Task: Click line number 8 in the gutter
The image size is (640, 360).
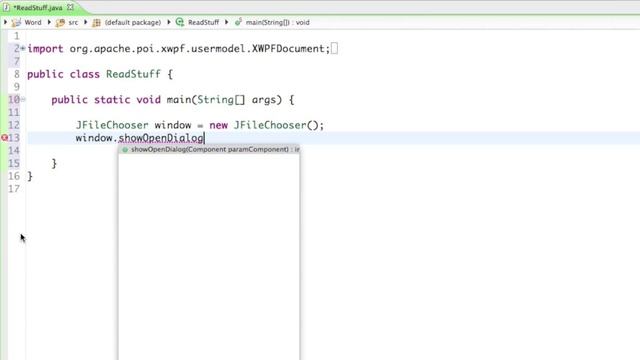Action: click(x=16, y=74)
